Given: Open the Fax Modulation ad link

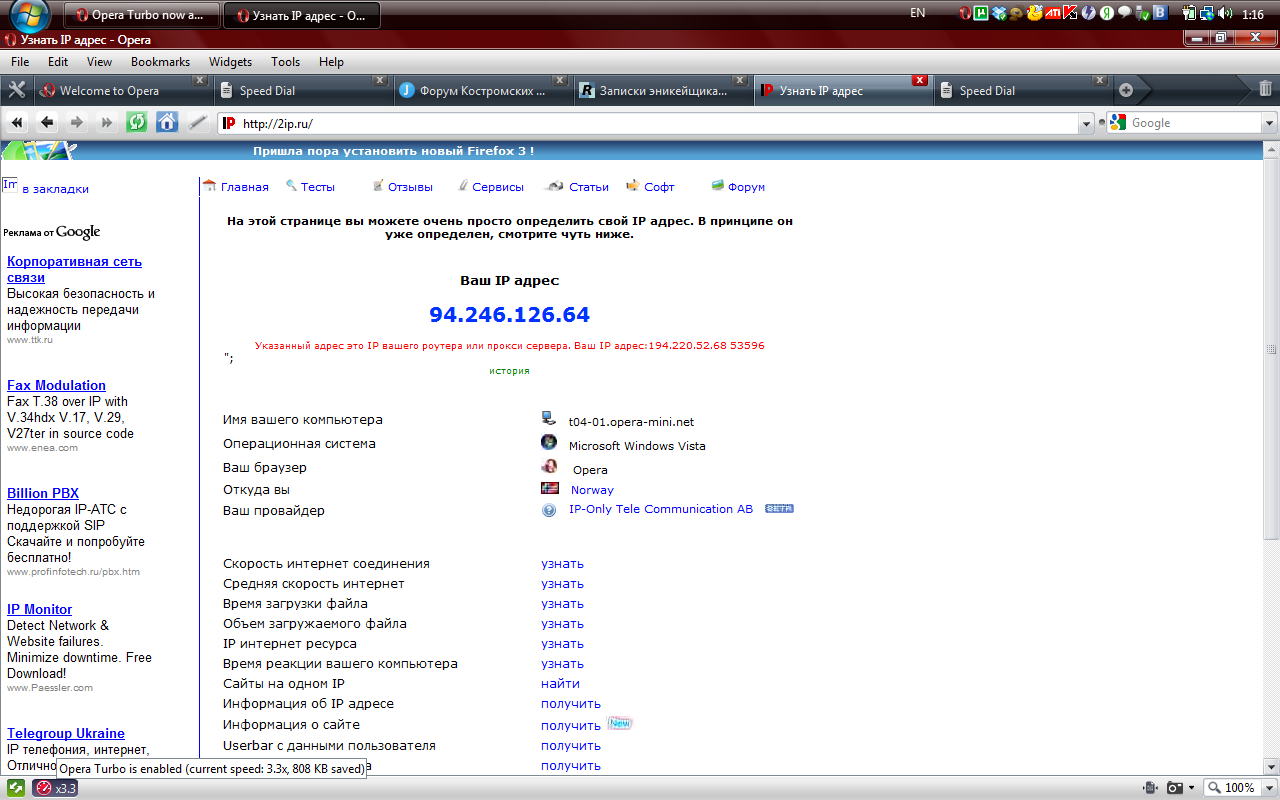Looking at the screenshot, I should [56, 385].
